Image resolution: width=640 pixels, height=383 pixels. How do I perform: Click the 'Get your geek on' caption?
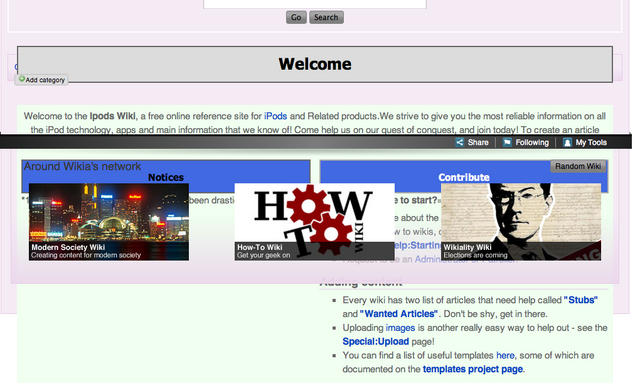click(x=264, y=255)
